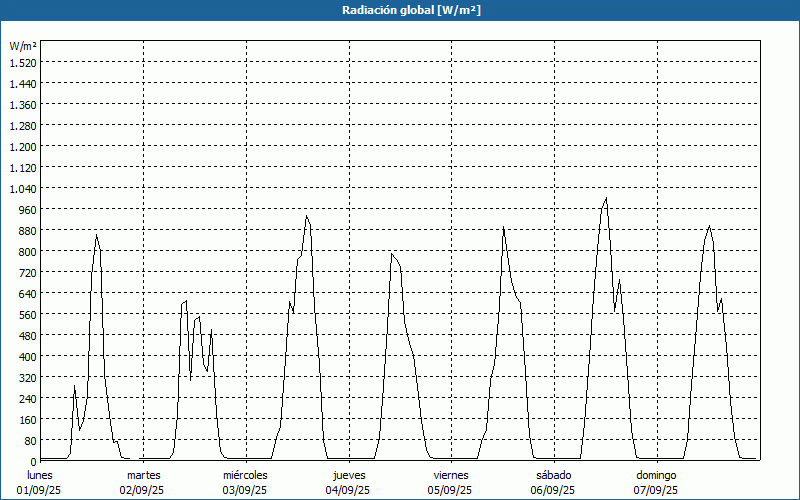Viewport: 800px width, 500px height.
Task: Click the highest radiation peak on sábado
Action: coord(606,198)
